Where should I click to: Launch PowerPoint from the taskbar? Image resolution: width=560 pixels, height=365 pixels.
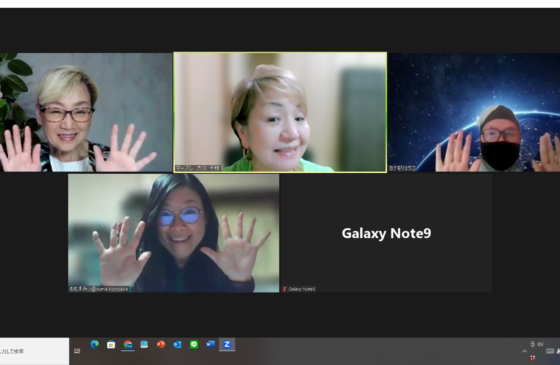(x=161, y=345)
